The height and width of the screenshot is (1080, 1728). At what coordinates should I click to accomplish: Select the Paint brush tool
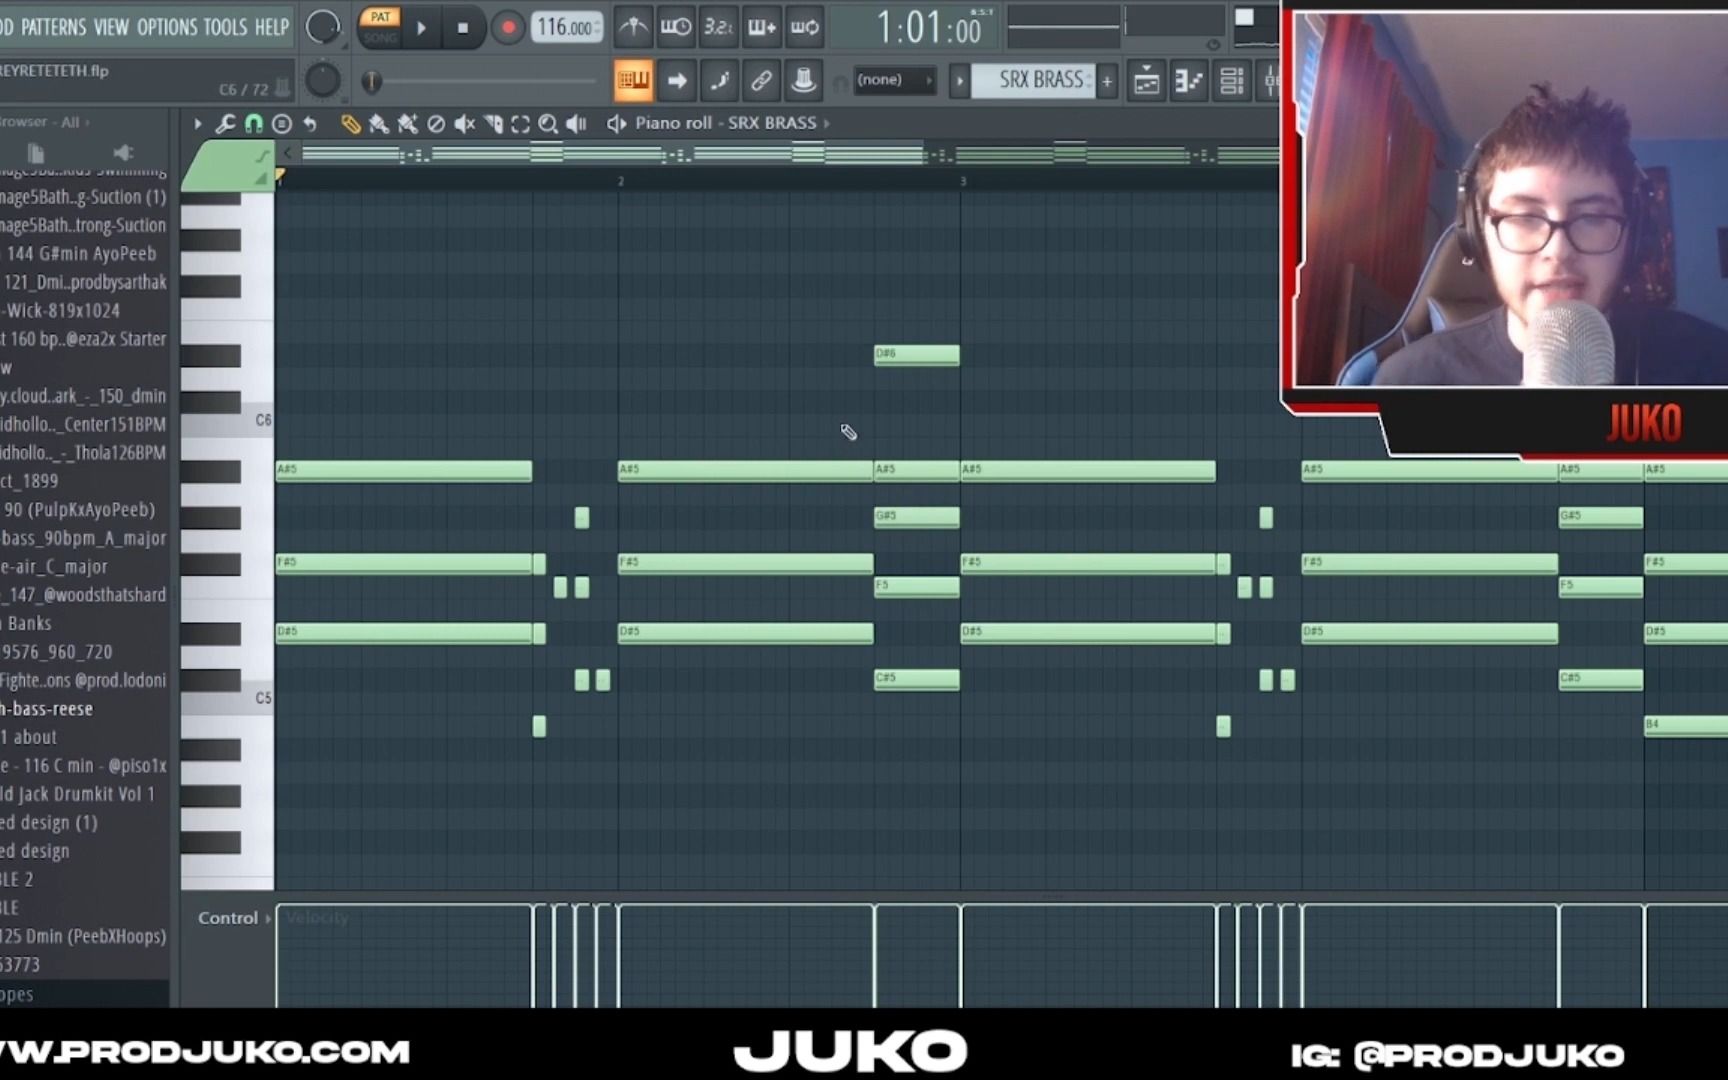click(378, 123)
